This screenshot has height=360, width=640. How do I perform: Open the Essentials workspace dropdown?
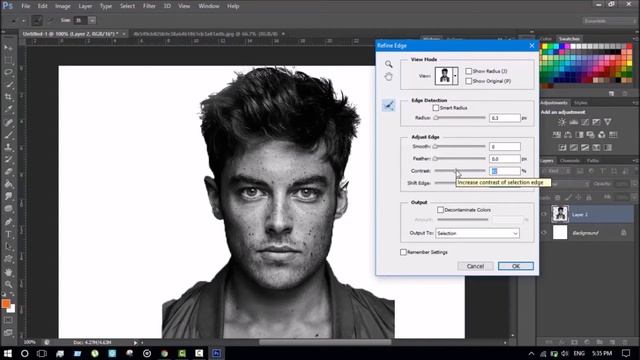609,20
